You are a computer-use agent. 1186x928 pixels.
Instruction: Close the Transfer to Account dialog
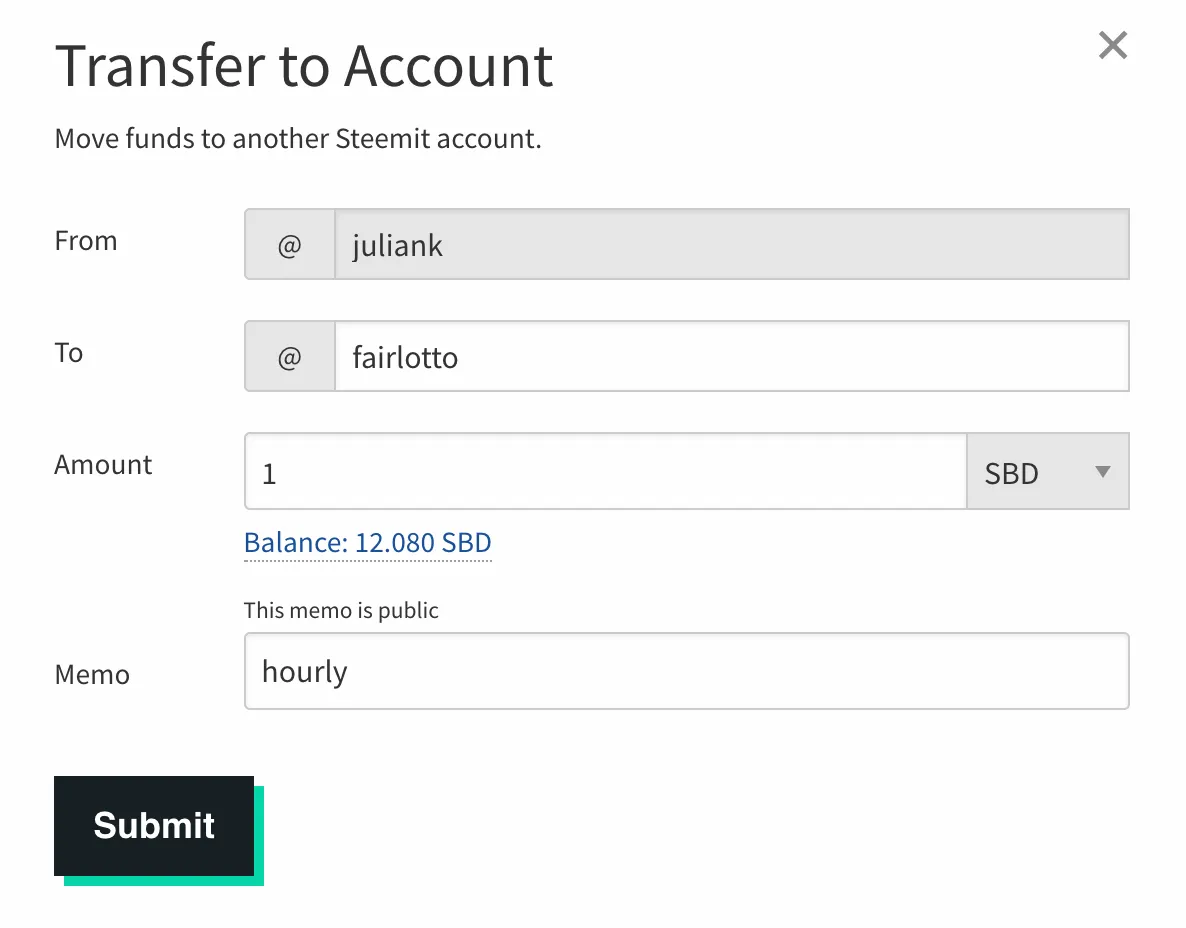click(x=1112, y=45)
